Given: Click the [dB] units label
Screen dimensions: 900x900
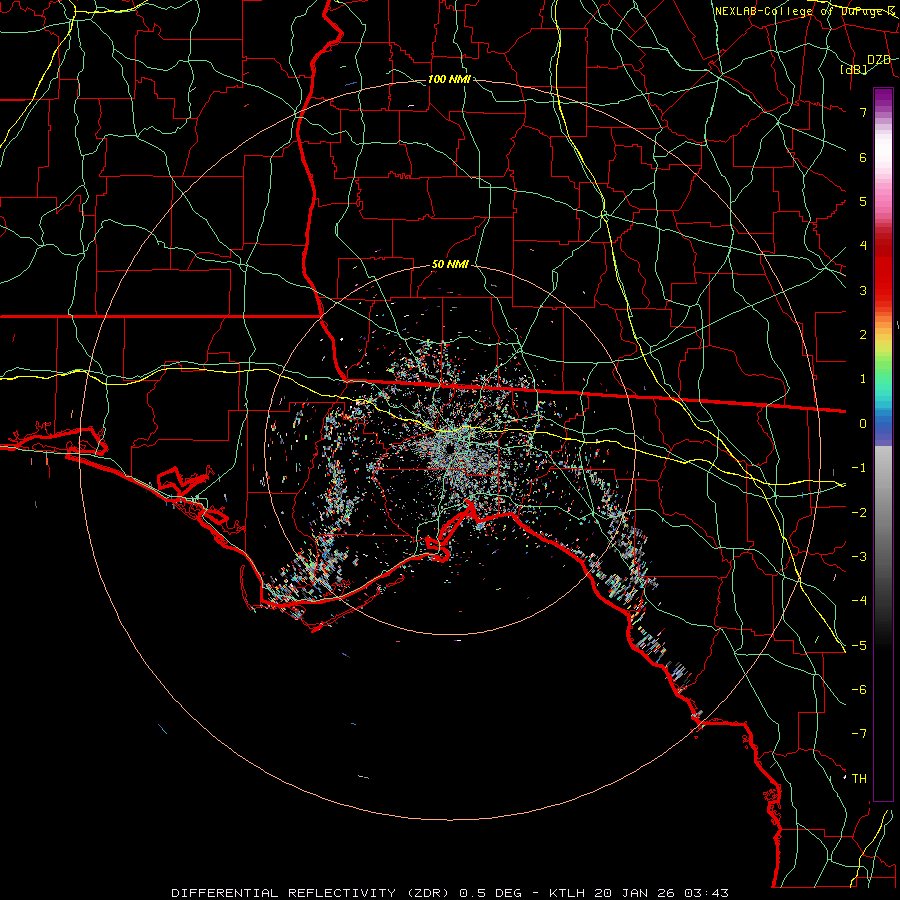Looking at the screenshot, I should (x=854, y=70).
